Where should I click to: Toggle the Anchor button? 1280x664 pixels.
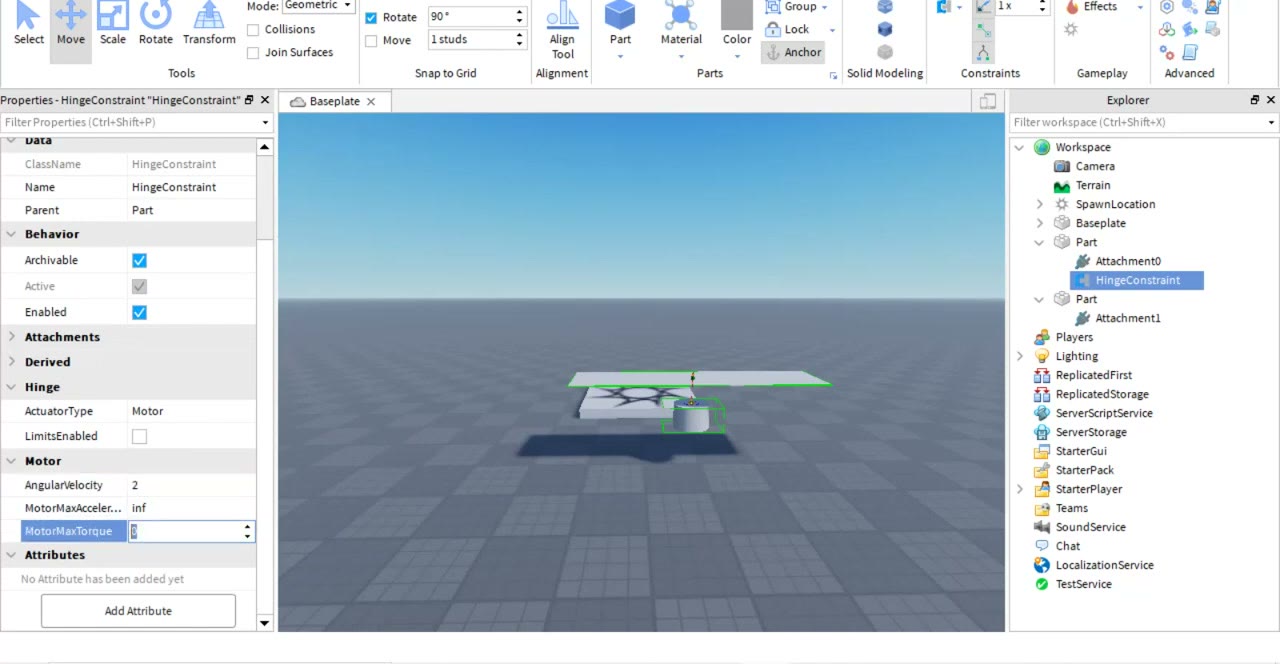pyautogui.click(x=793, y=52)
